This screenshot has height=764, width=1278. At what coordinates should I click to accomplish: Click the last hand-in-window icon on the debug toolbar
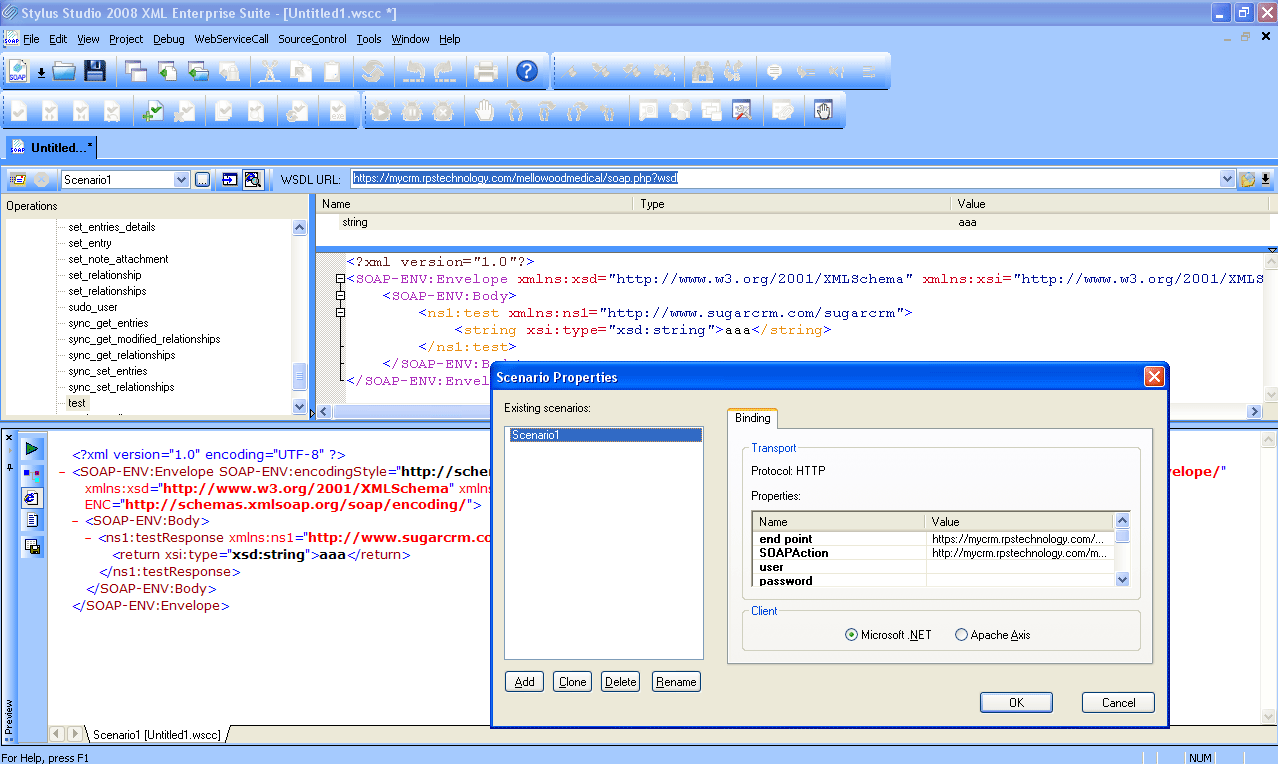(824, 111)
